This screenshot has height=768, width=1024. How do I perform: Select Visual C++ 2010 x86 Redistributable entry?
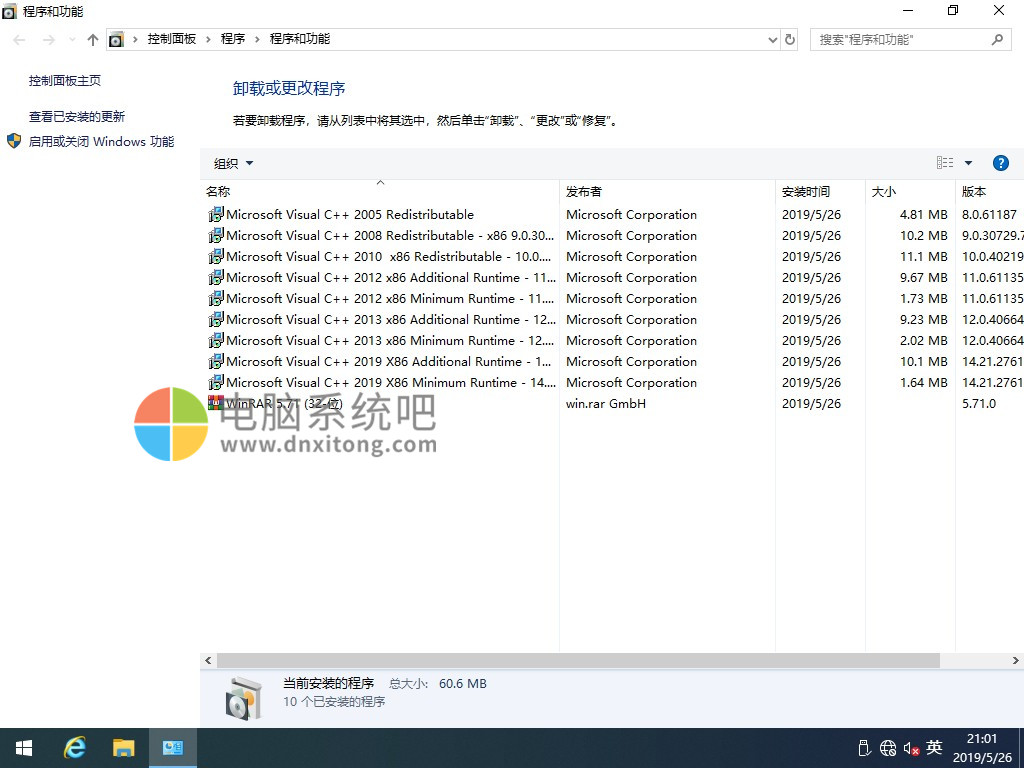(x=389, y=257)
